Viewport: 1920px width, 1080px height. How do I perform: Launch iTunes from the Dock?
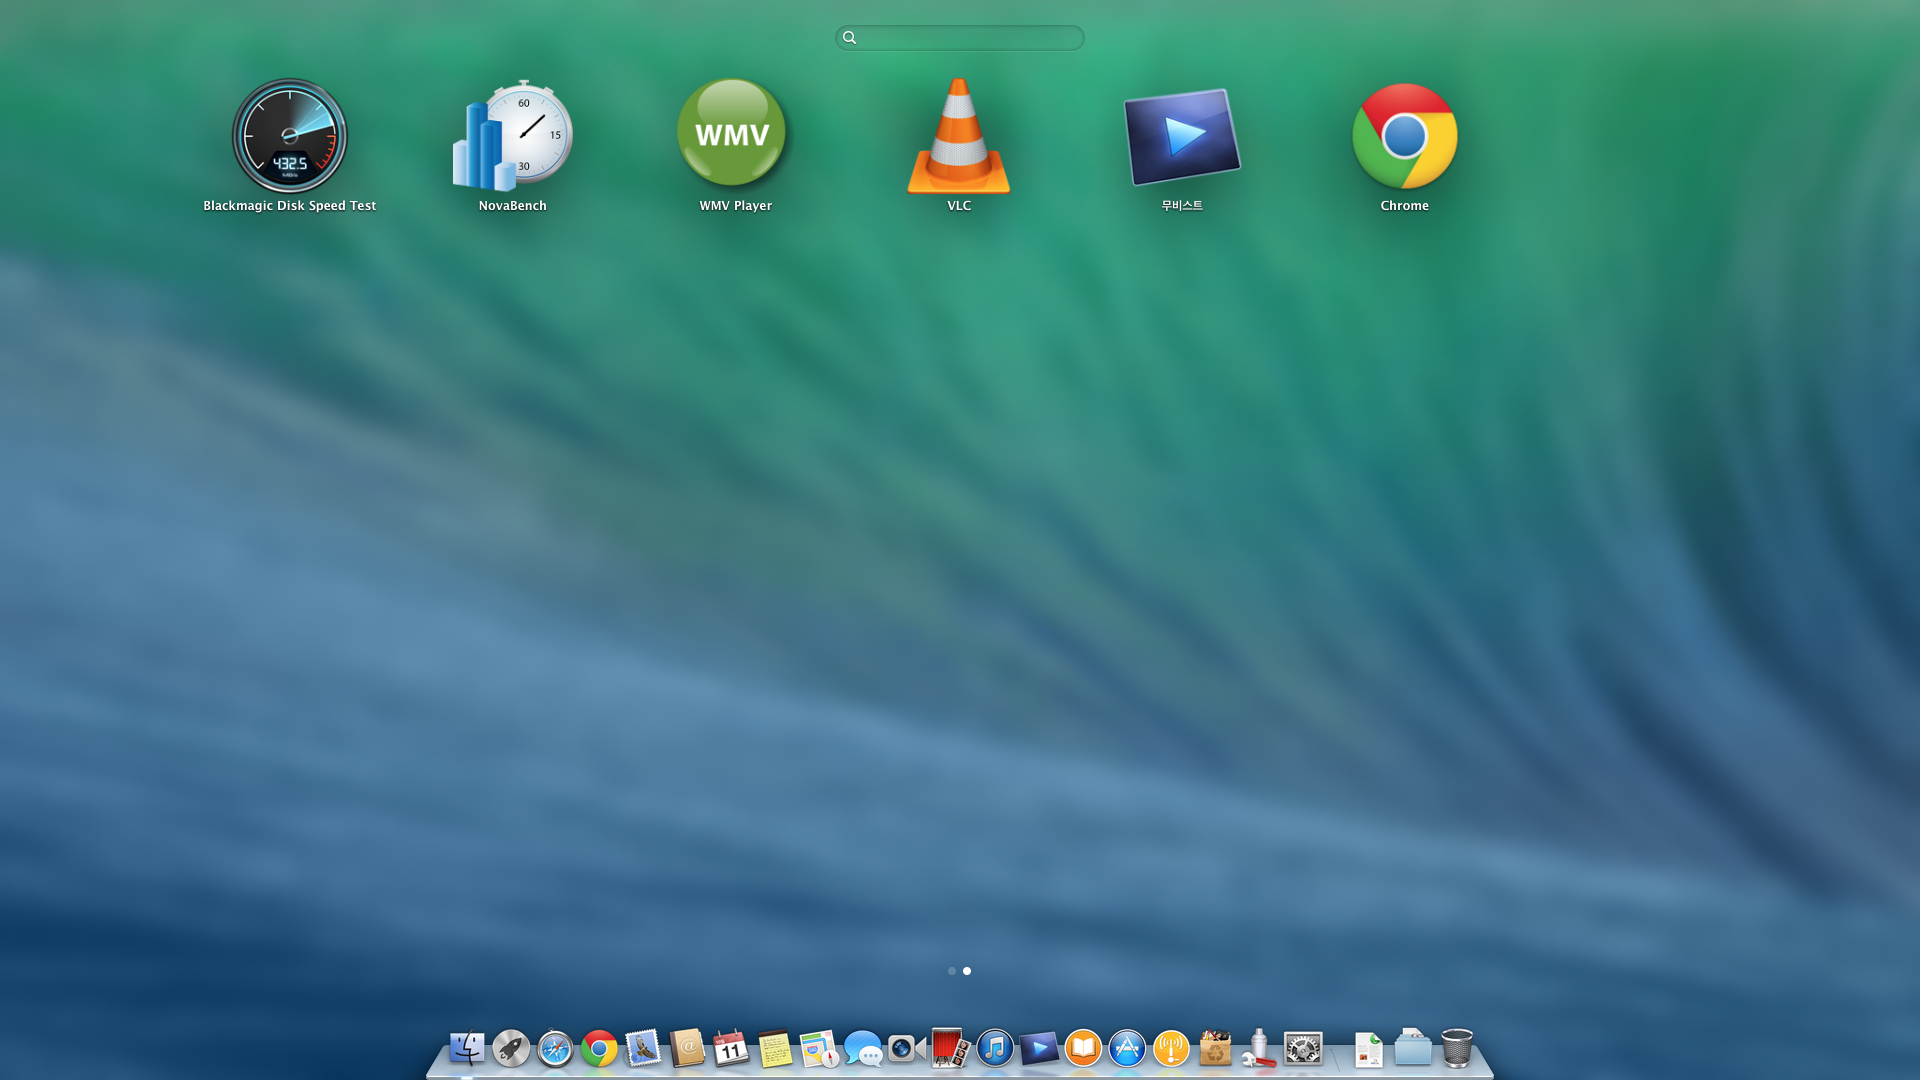[995, 1048]
